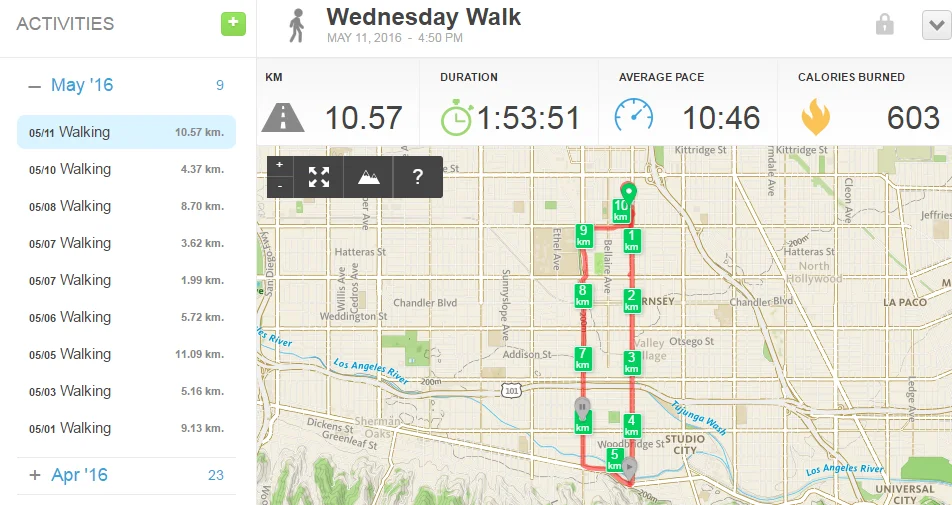Click the green add activity plus button

tap(233, 24)
